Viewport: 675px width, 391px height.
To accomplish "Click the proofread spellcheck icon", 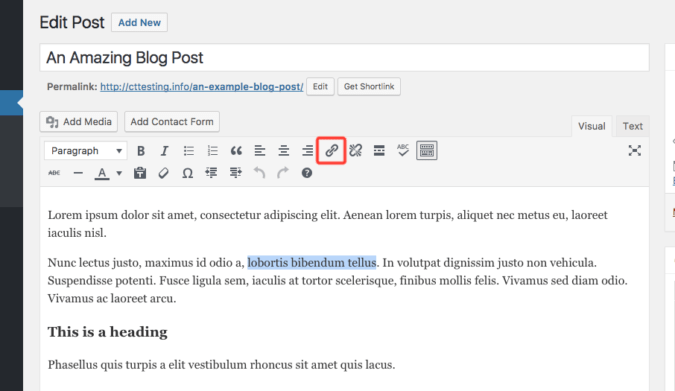I will (403, 151).
